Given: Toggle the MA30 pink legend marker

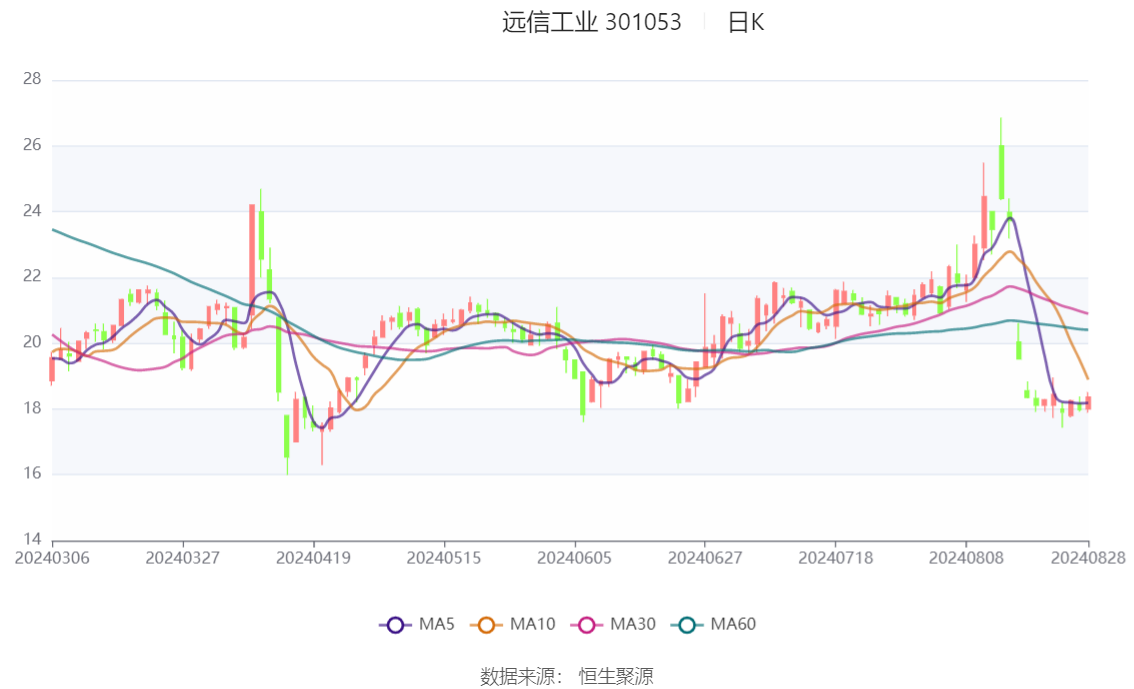Looking at the screenshot, I should click(587, 625).
